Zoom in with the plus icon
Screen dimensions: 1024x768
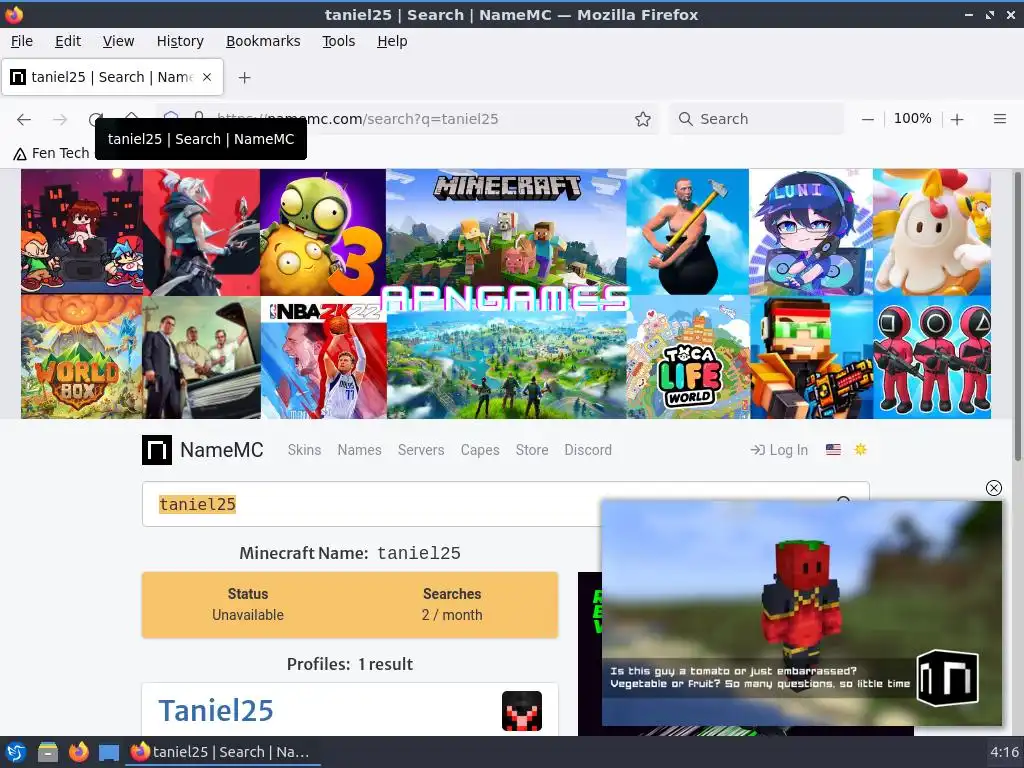point(957,119)
